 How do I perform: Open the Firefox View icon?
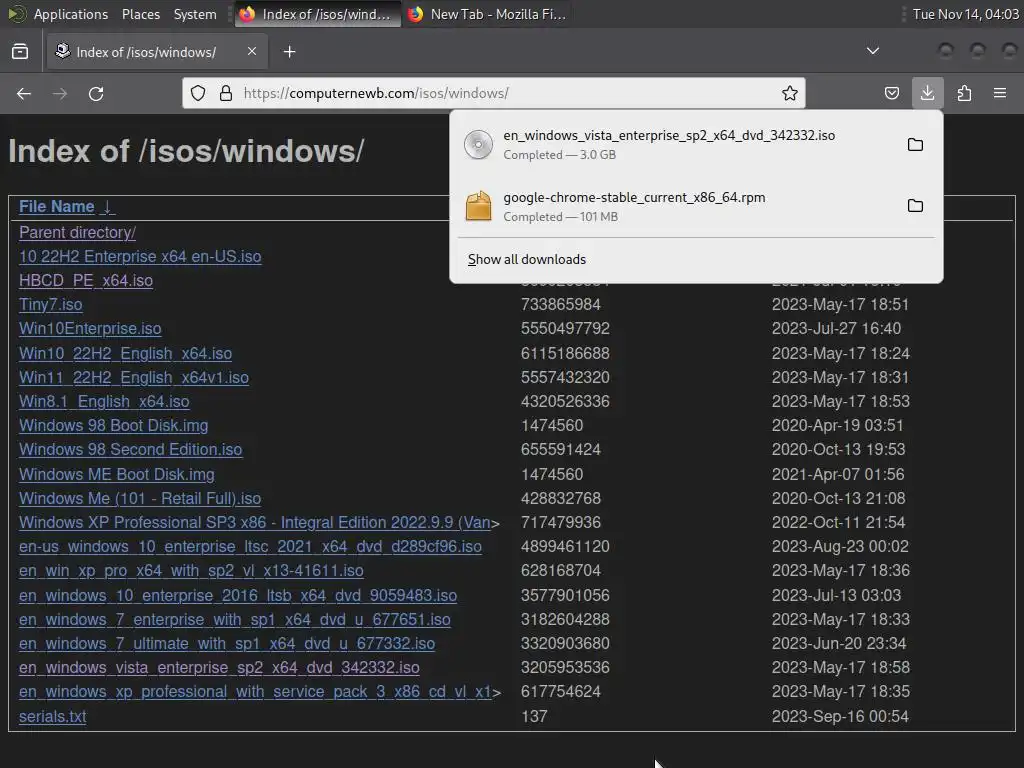click(20, 52)
